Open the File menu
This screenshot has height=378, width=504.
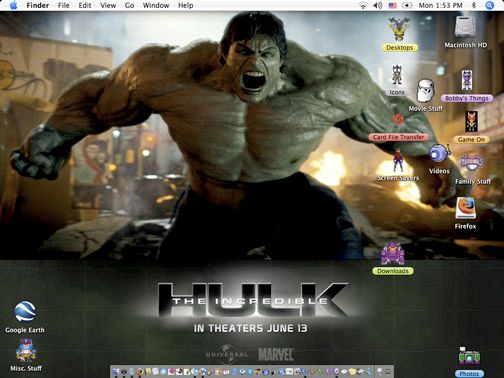click(x=63, y=5)
